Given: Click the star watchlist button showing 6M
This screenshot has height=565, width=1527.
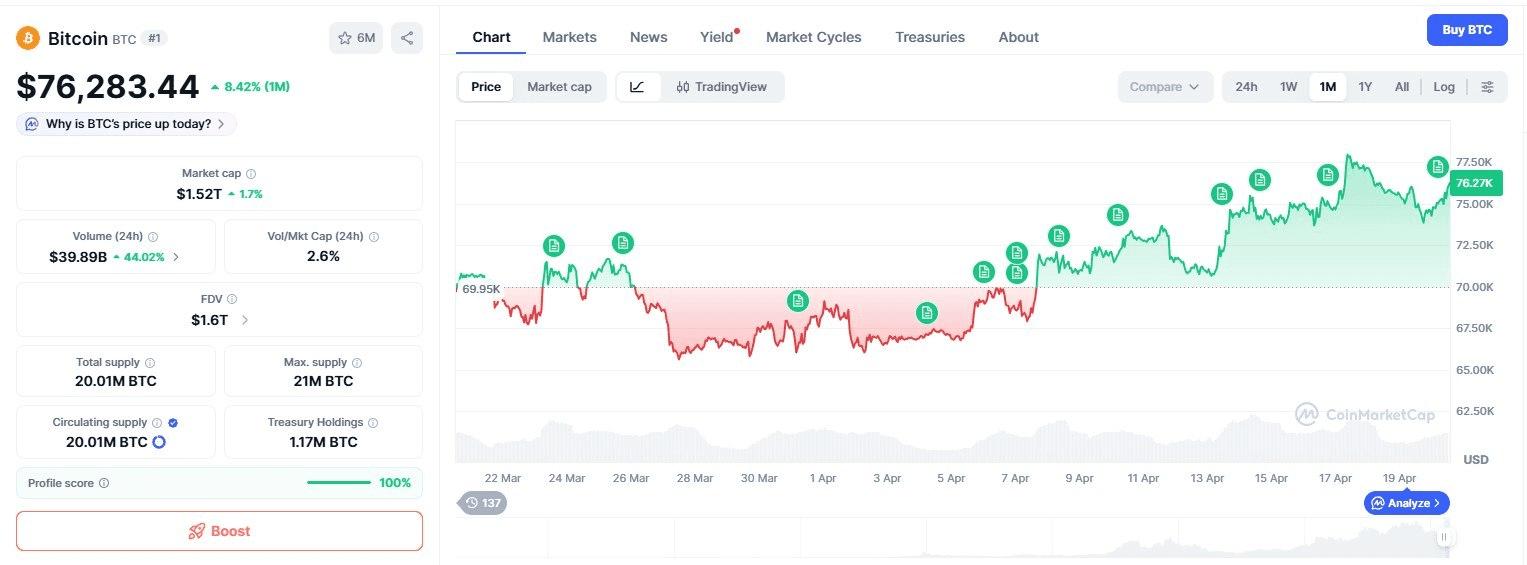Looking at the screenshot, I should [x=356, y=38].
